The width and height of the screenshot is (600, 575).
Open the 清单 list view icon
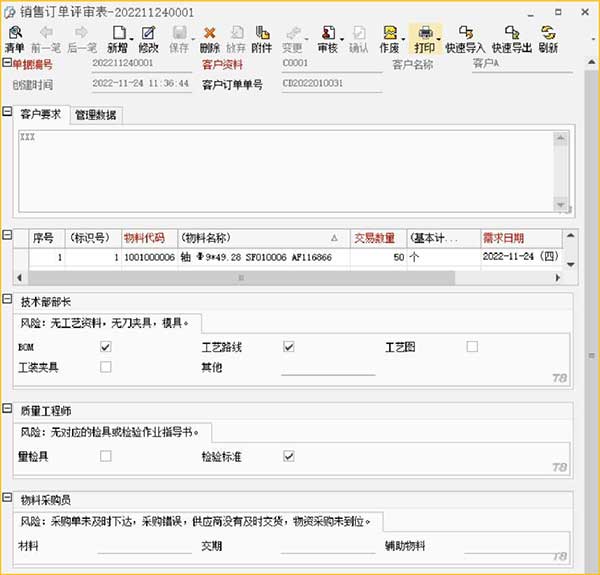point(15,39)
